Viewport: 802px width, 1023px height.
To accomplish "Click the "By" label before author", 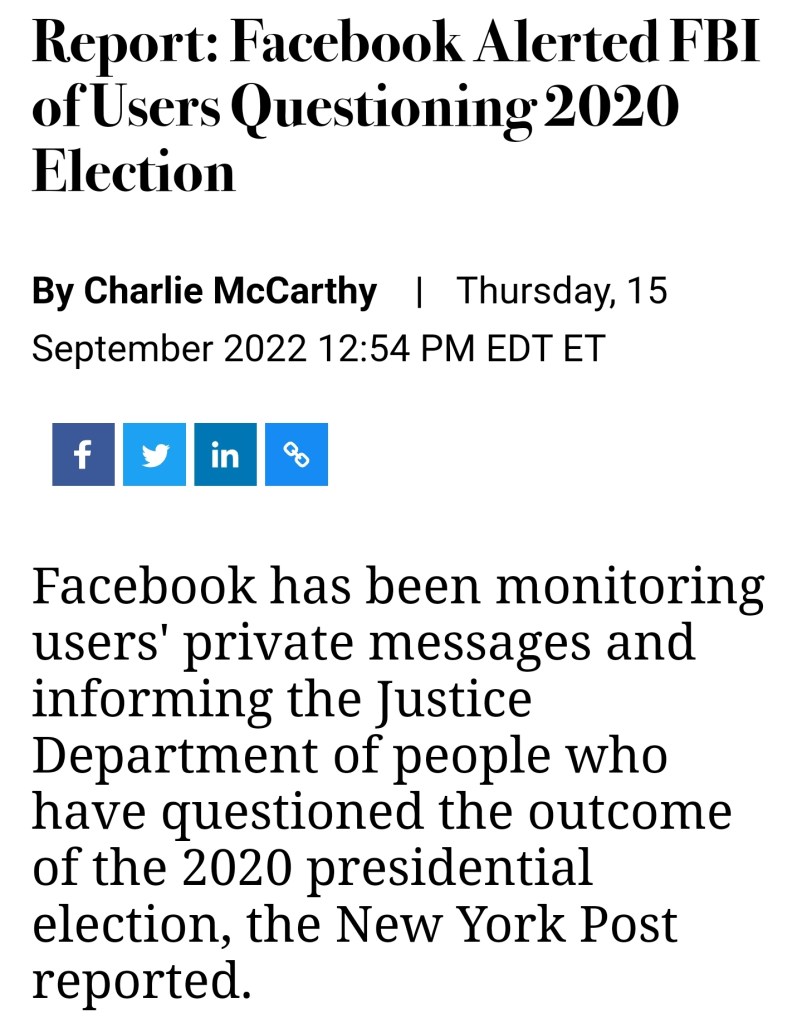I will 54,292.
